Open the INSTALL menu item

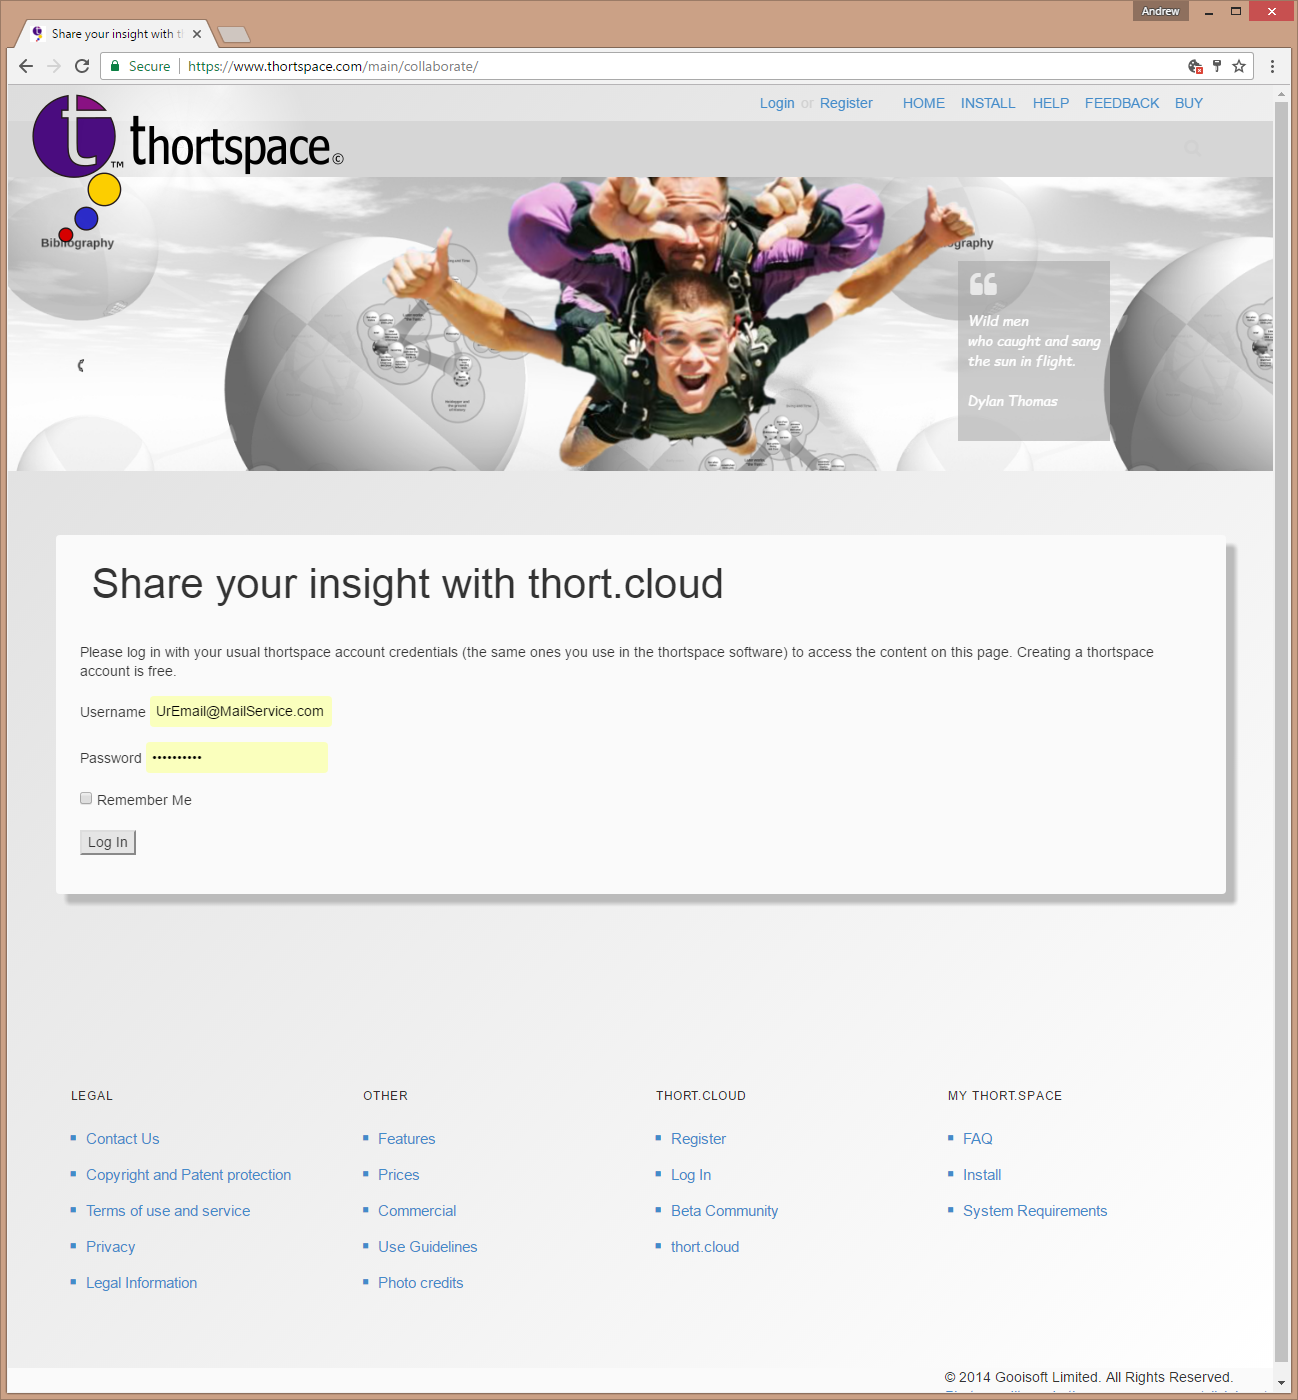coord(988,103)
